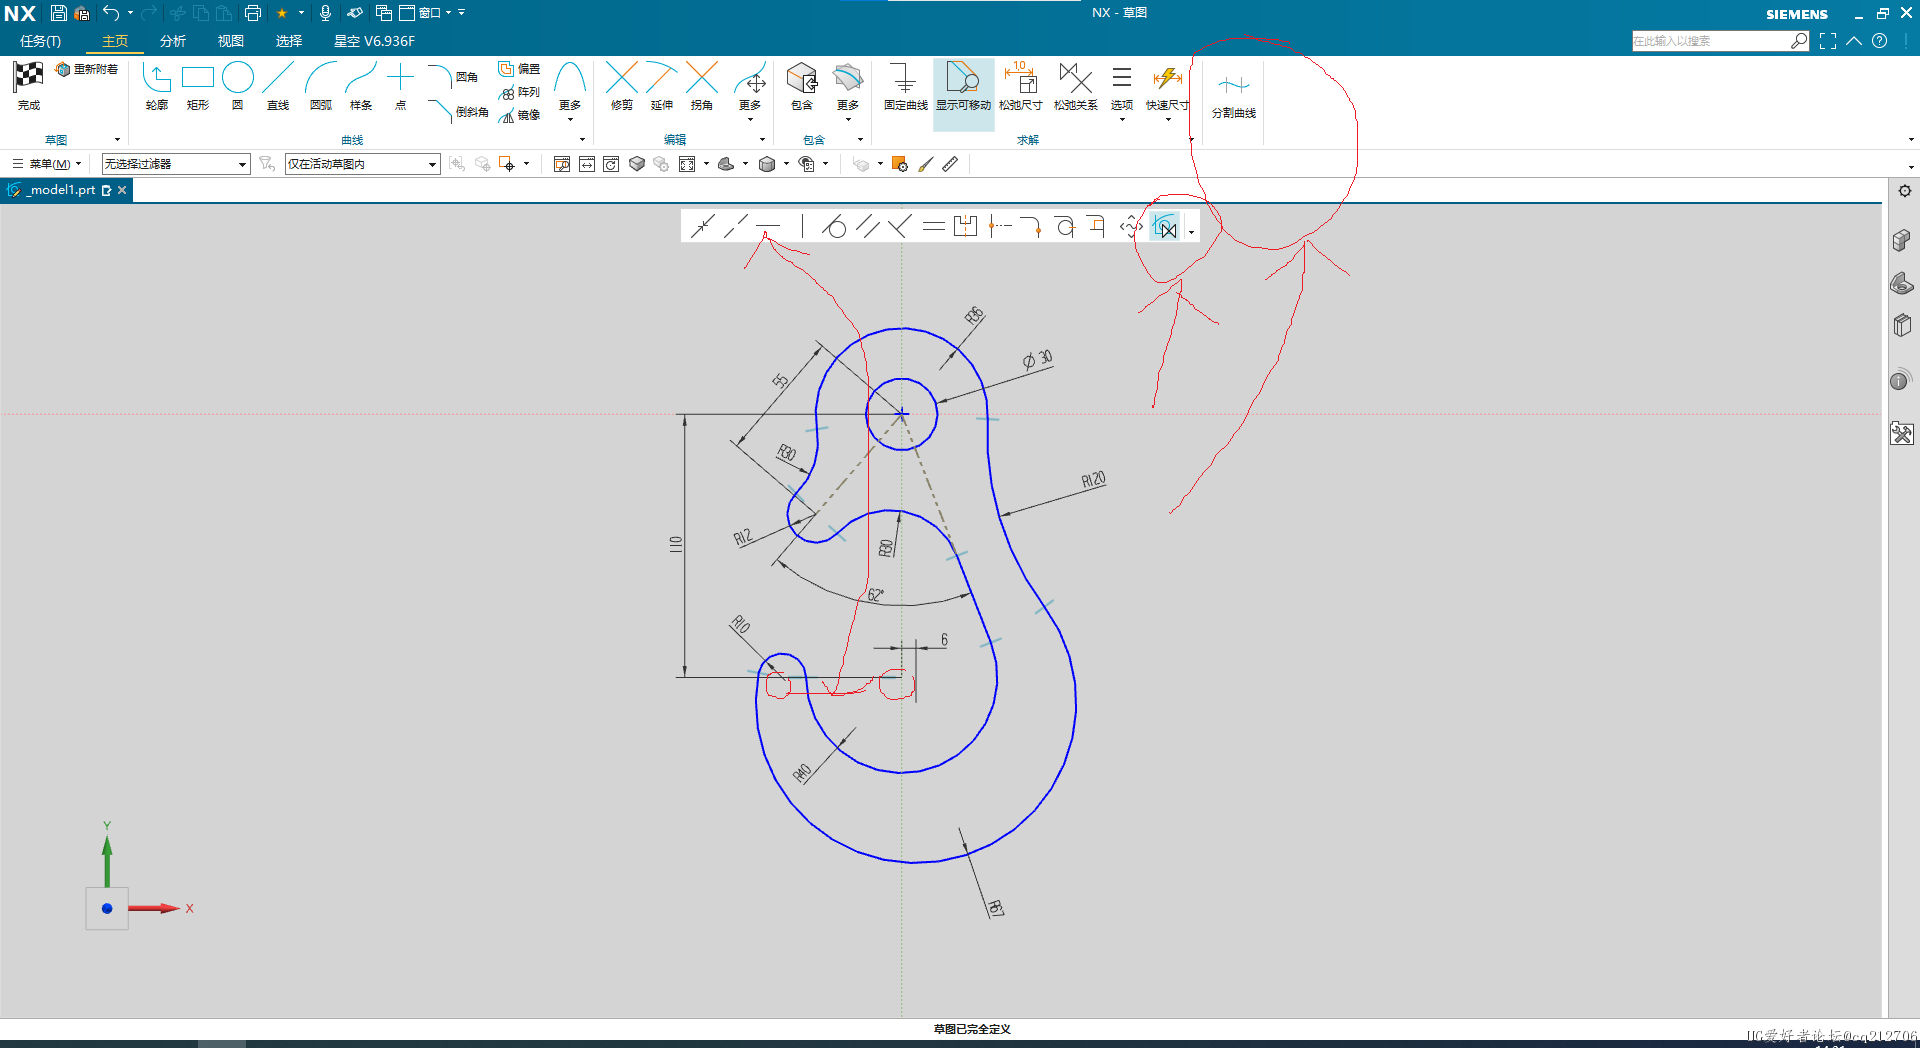
Task: Select the Spline (样条) tool
Action: [x=361, y=86]
